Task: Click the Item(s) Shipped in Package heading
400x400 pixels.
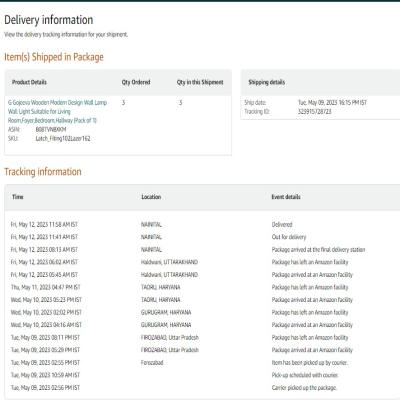Action: click(x=54, y=57)
